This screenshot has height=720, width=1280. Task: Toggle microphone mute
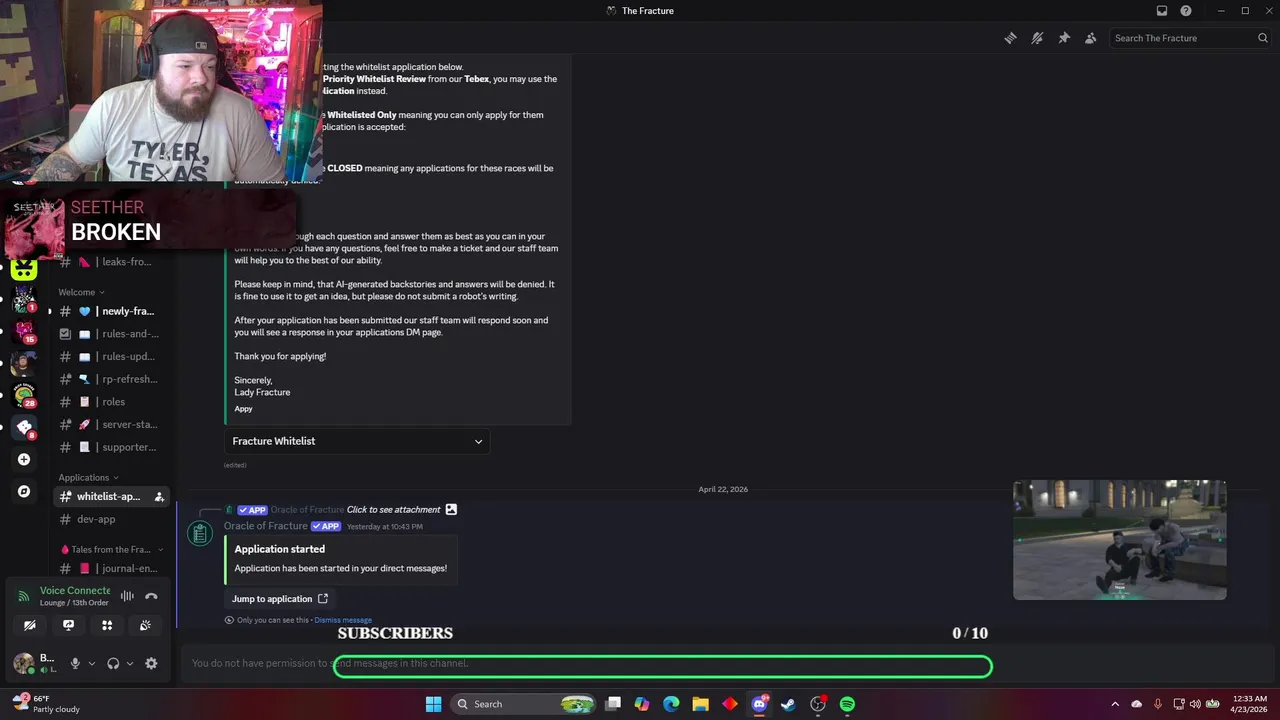tap(74, 663)
